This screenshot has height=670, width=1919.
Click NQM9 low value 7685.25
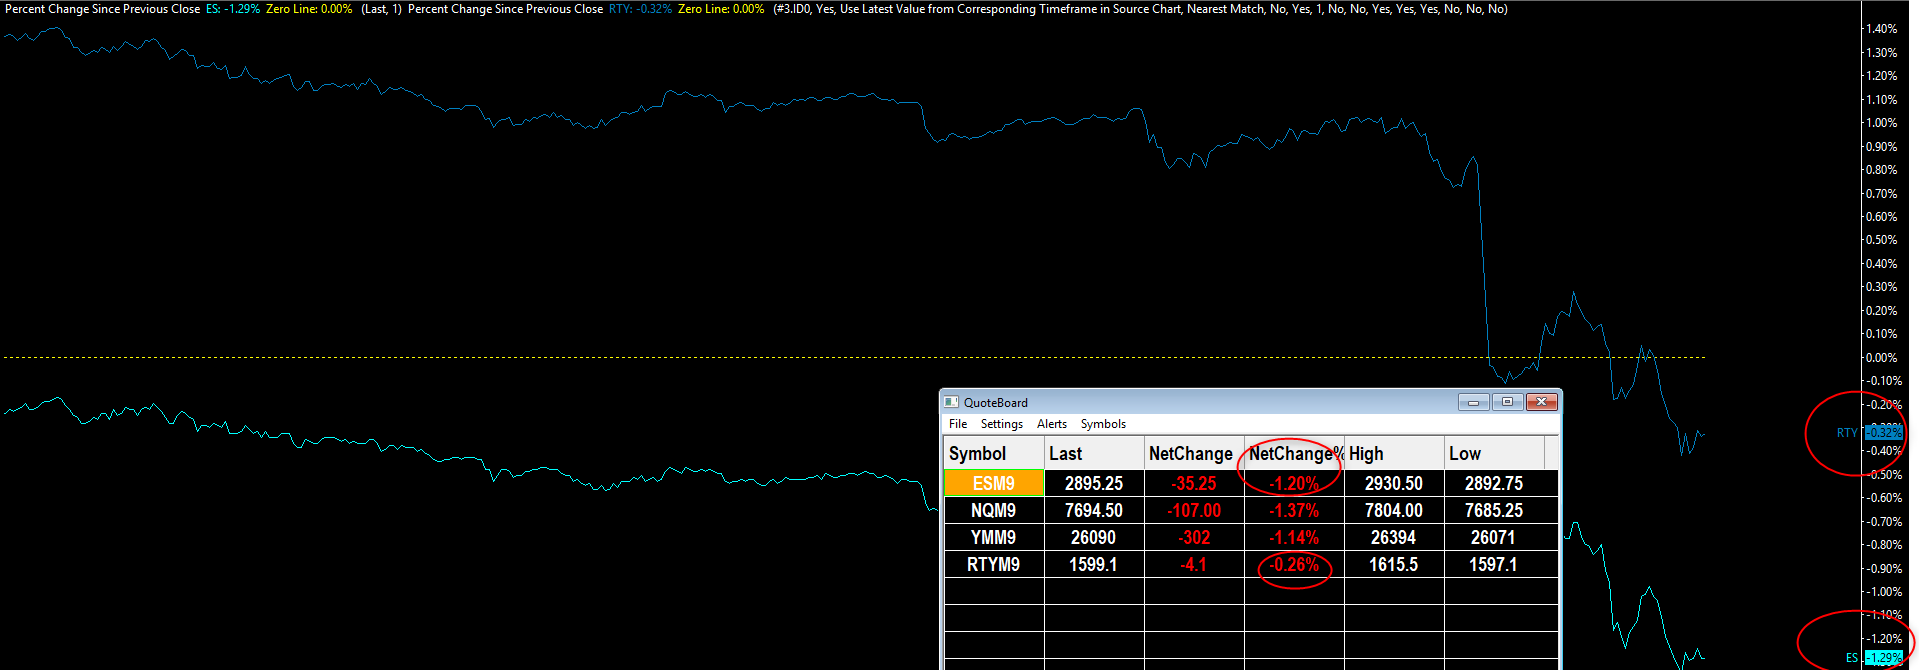pos(1494,510)
